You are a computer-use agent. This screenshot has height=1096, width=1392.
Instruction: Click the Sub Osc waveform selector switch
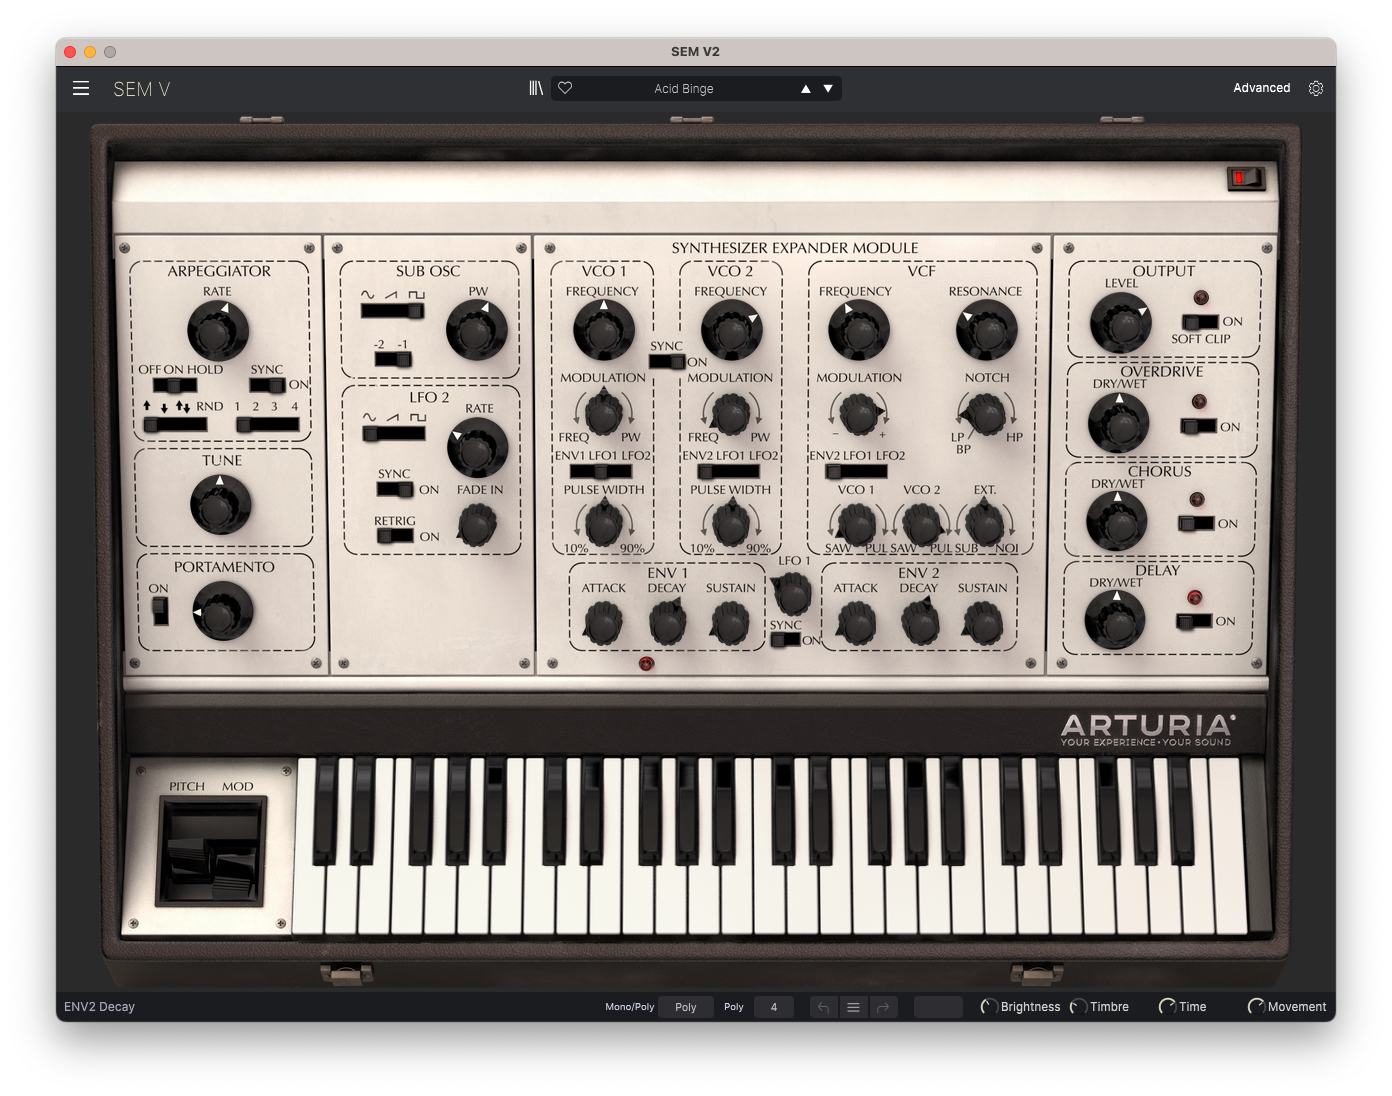392,311
